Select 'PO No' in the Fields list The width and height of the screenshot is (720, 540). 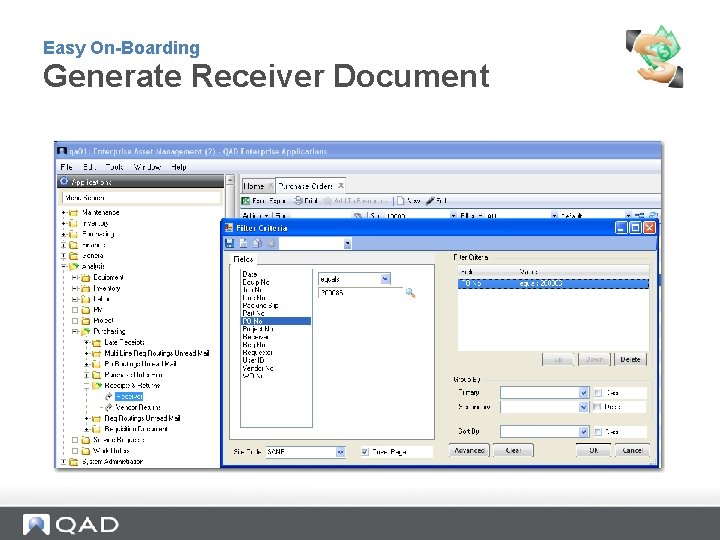pyautogui.click(x=276, y=321)
